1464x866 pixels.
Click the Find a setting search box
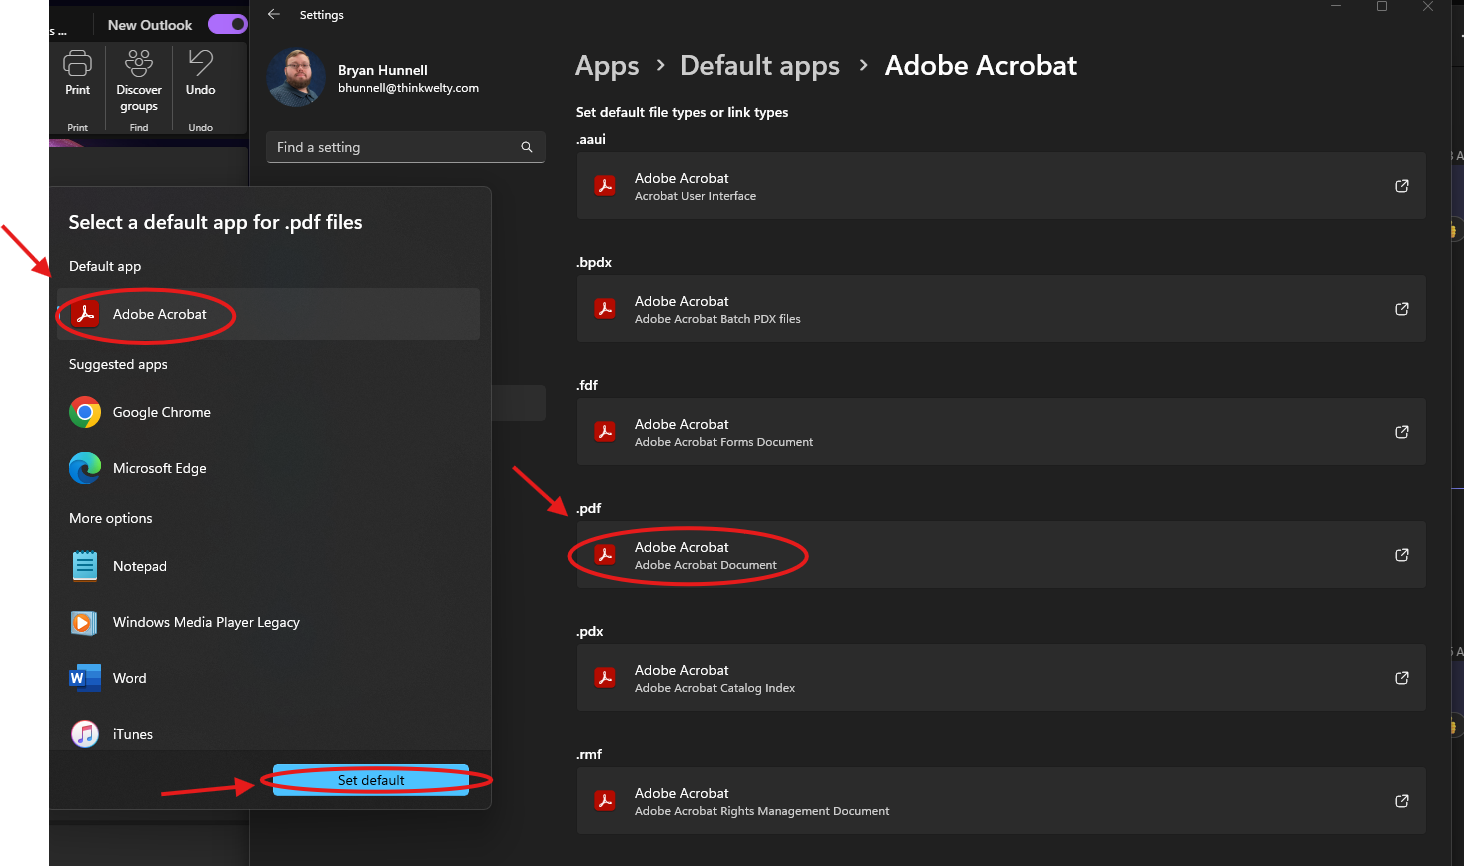405,147
